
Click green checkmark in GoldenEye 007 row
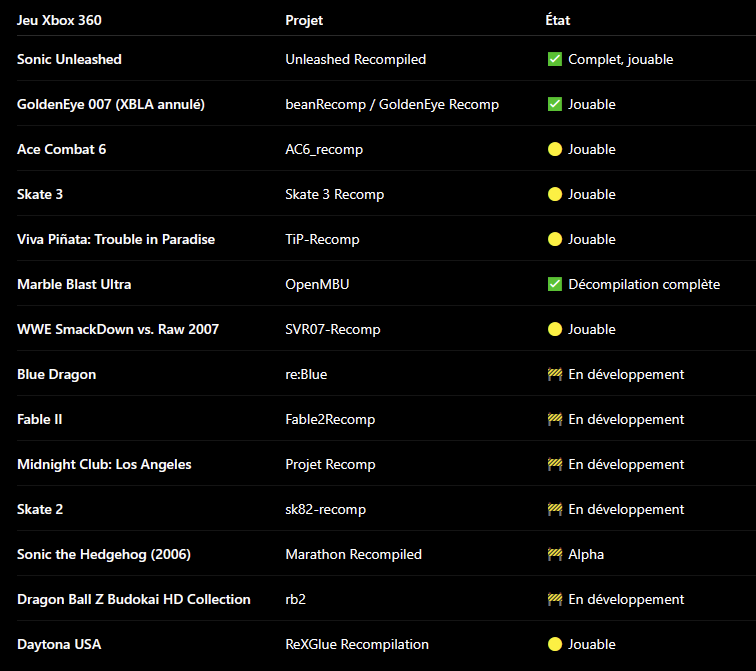(555, 104)
